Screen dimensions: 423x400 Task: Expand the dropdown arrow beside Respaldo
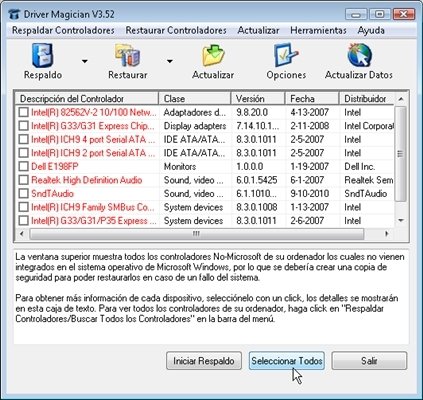[85, 61]
